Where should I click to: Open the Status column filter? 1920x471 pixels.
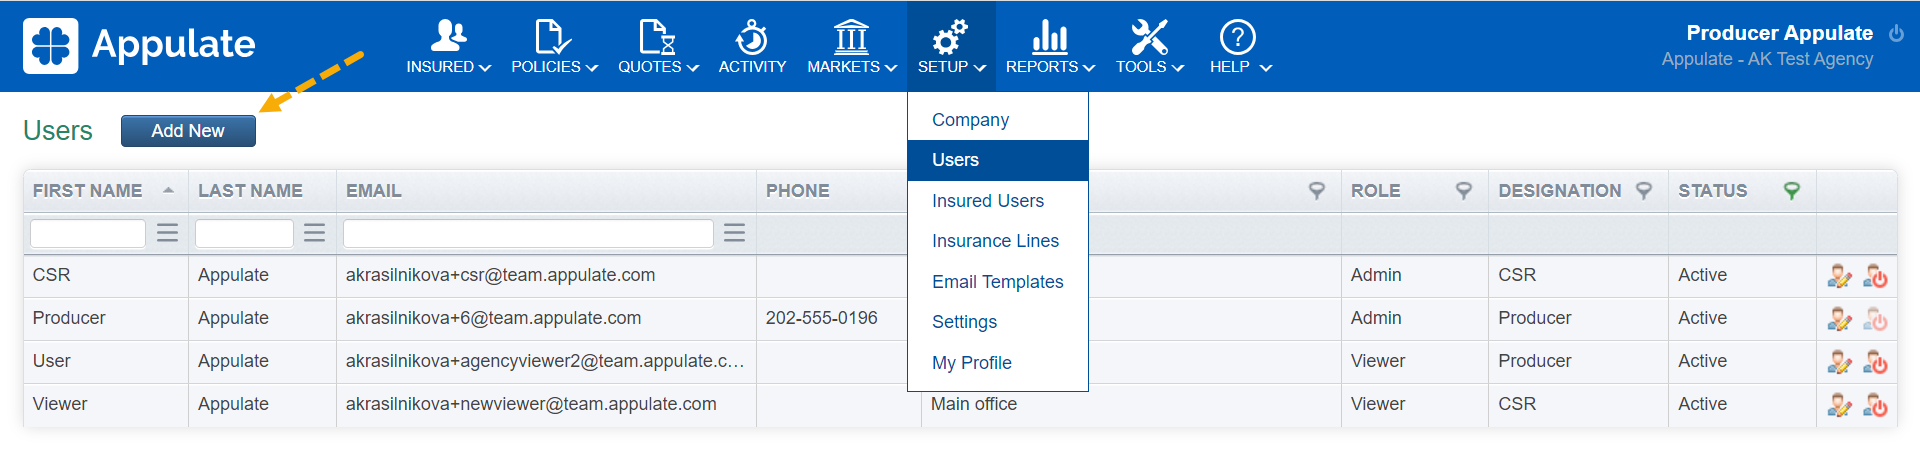(x=1792, y=190)
